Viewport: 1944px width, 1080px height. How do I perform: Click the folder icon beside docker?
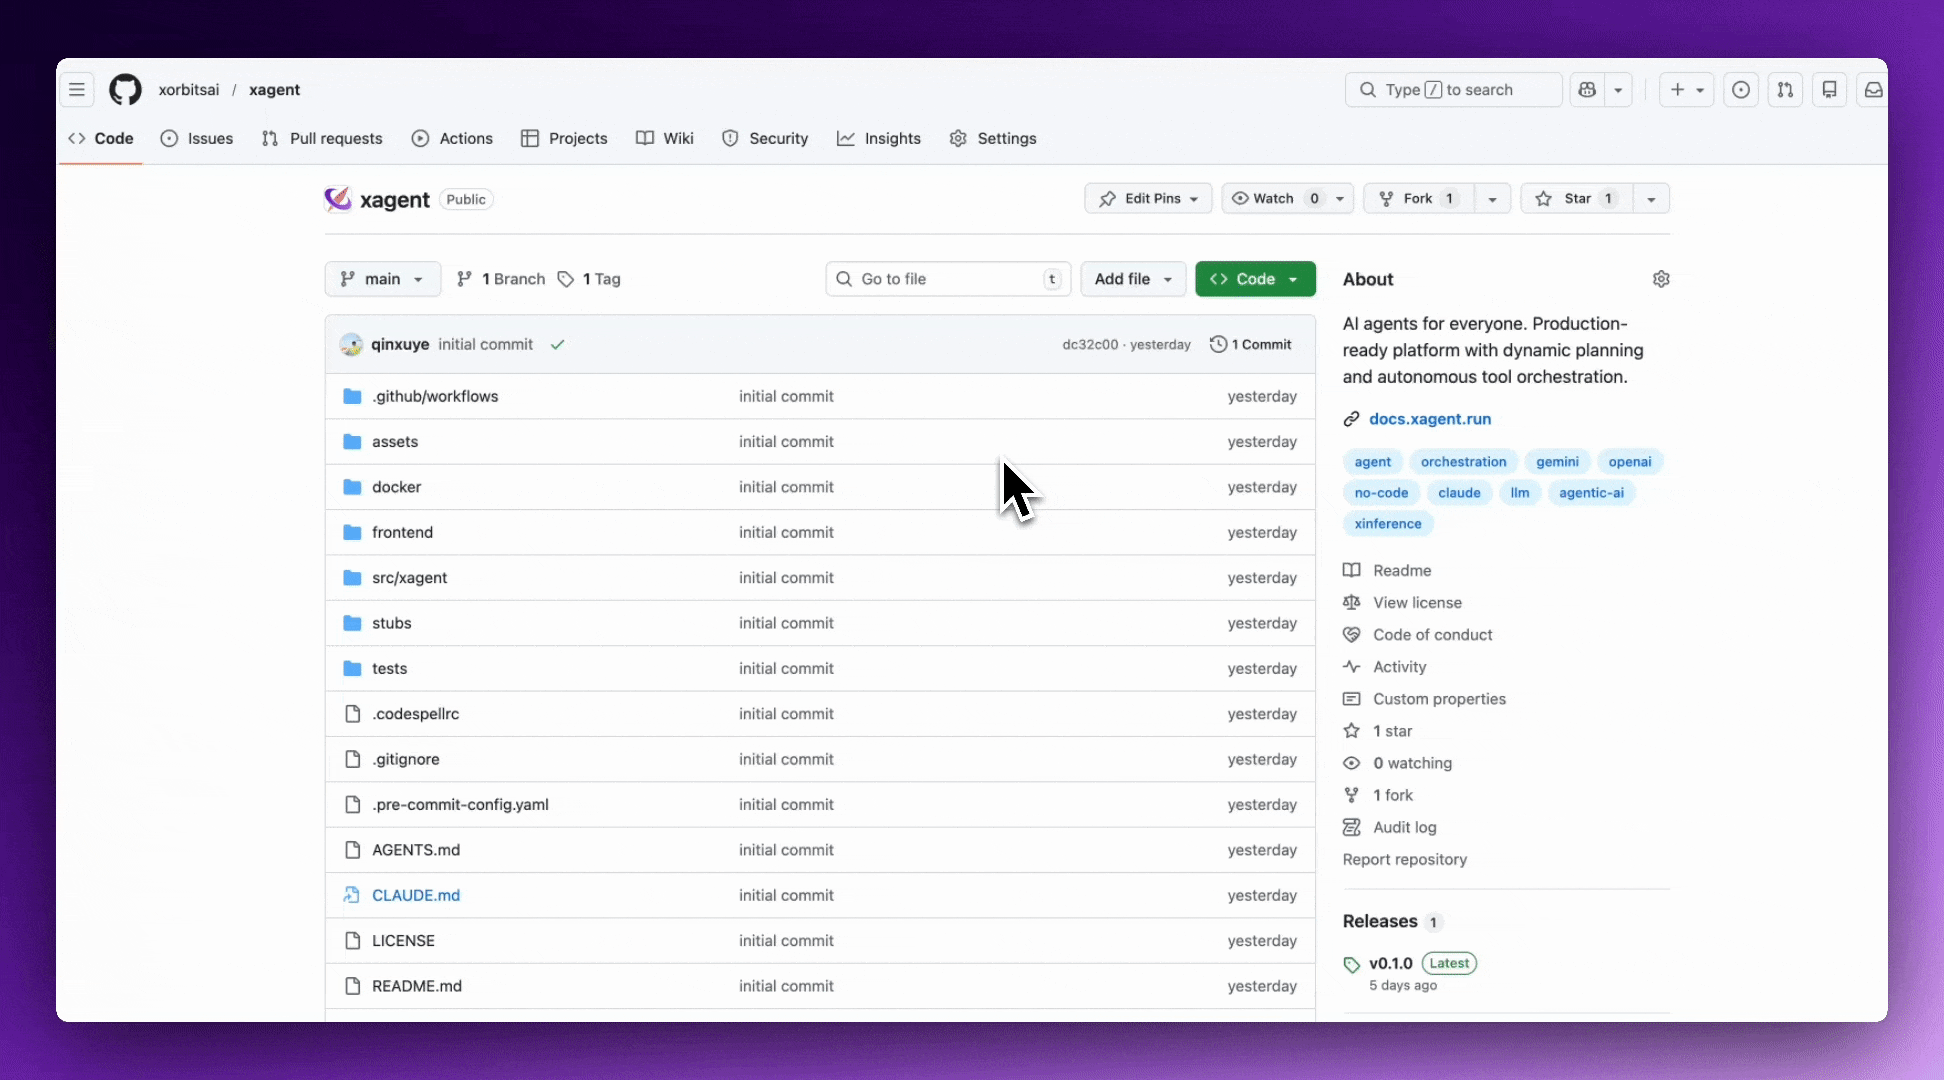click(352, 487)
